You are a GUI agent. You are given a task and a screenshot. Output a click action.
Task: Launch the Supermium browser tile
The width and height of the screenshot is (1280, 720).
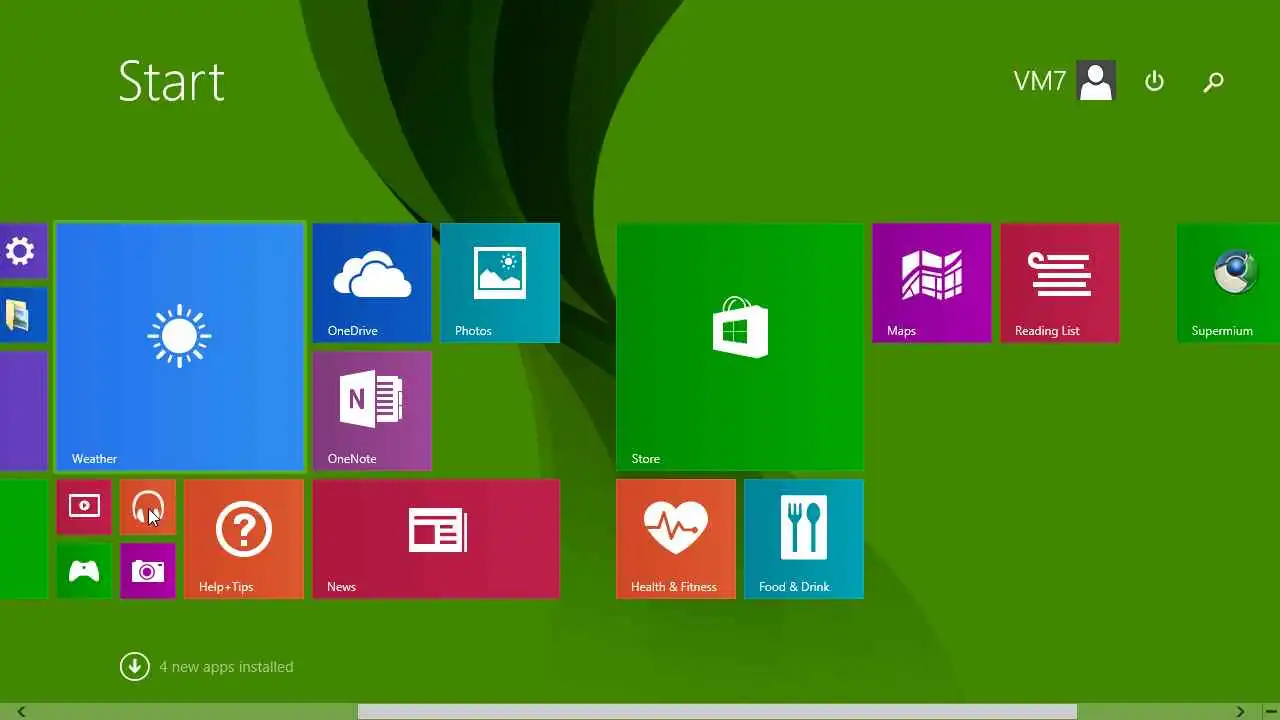point(1228,283)
